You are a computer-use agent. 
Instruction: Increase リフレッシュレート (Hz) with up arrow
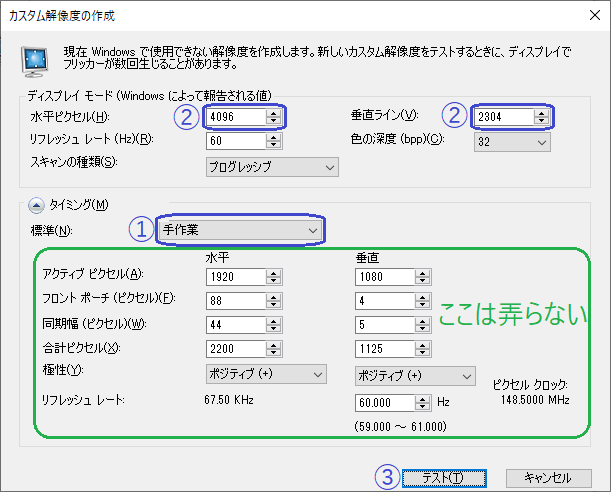[x=273, y=137]
